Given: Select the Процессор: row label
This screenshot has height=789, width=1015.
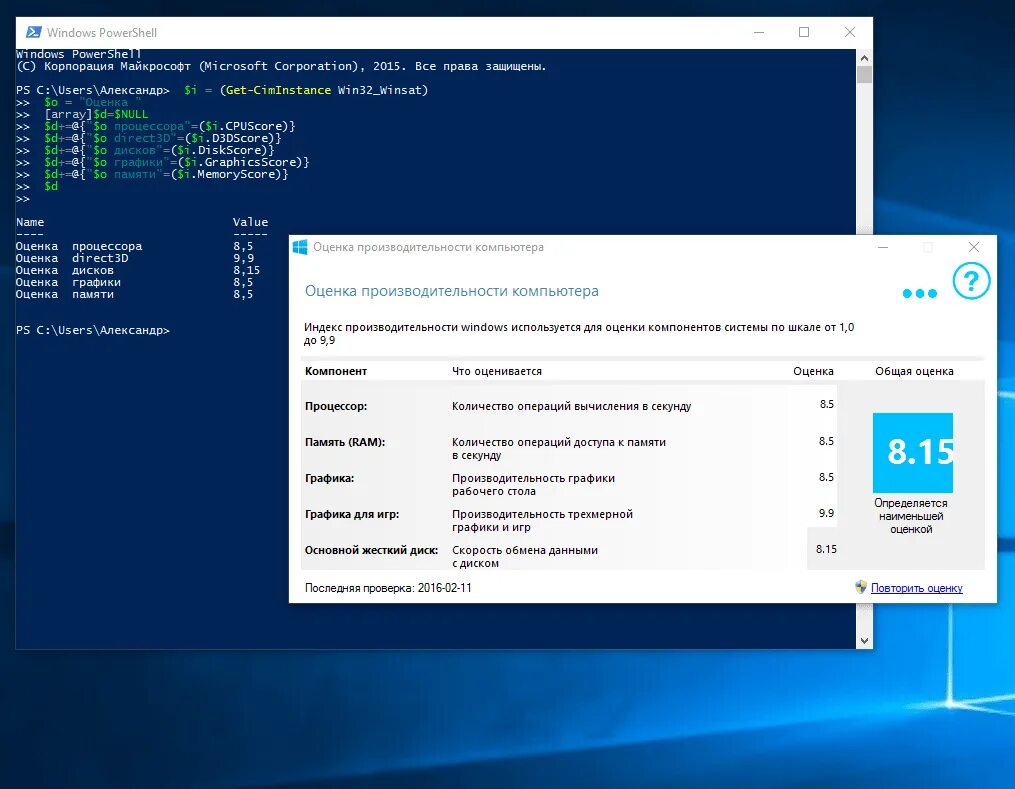Looking at the screenshot, I should click(x=336, y=406).
